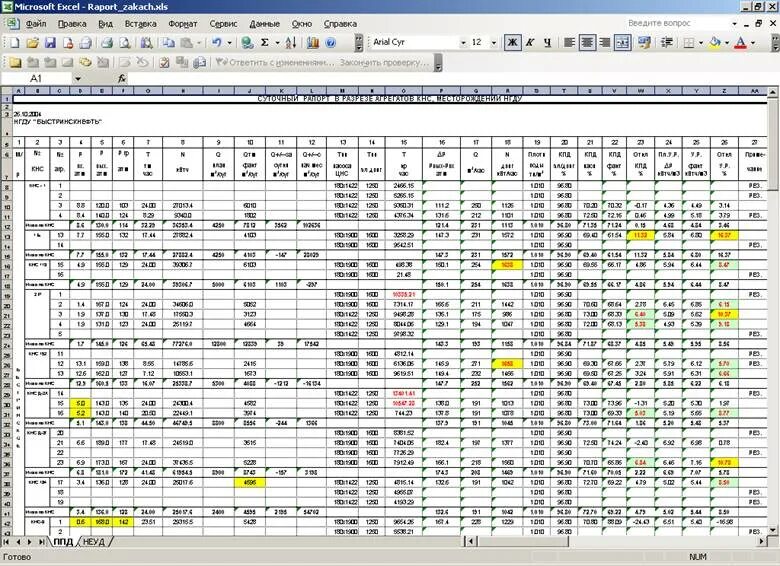This screenshot has height=566, width=780.
Task: Click the spelling/research binoculars icon
Action: tap(146, 43)
